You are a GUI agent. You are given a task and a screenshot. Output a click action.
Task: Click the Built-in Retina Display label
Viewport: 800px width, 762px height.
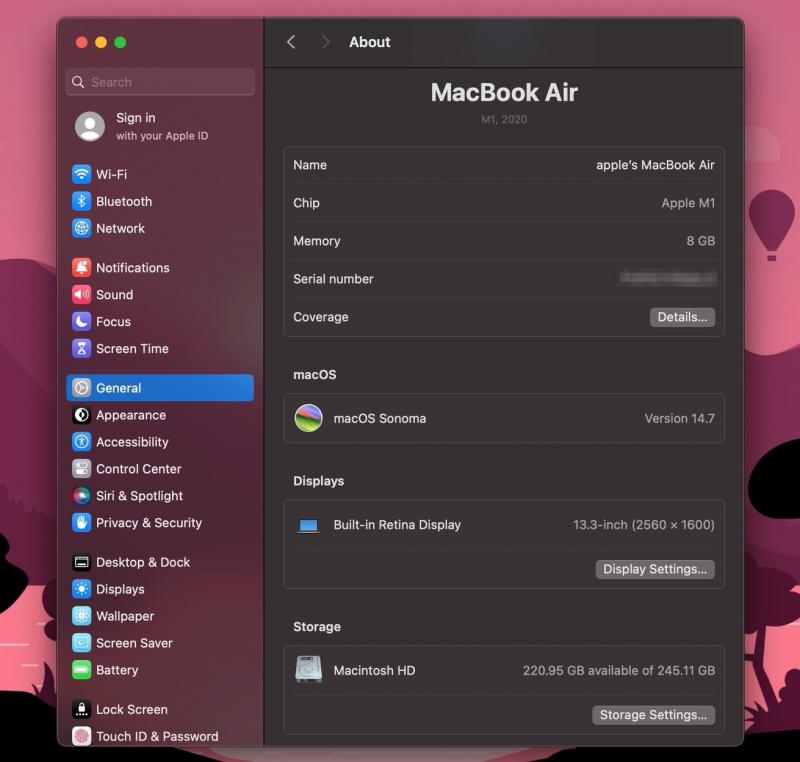pyautogui.click(x=397, y=525)
